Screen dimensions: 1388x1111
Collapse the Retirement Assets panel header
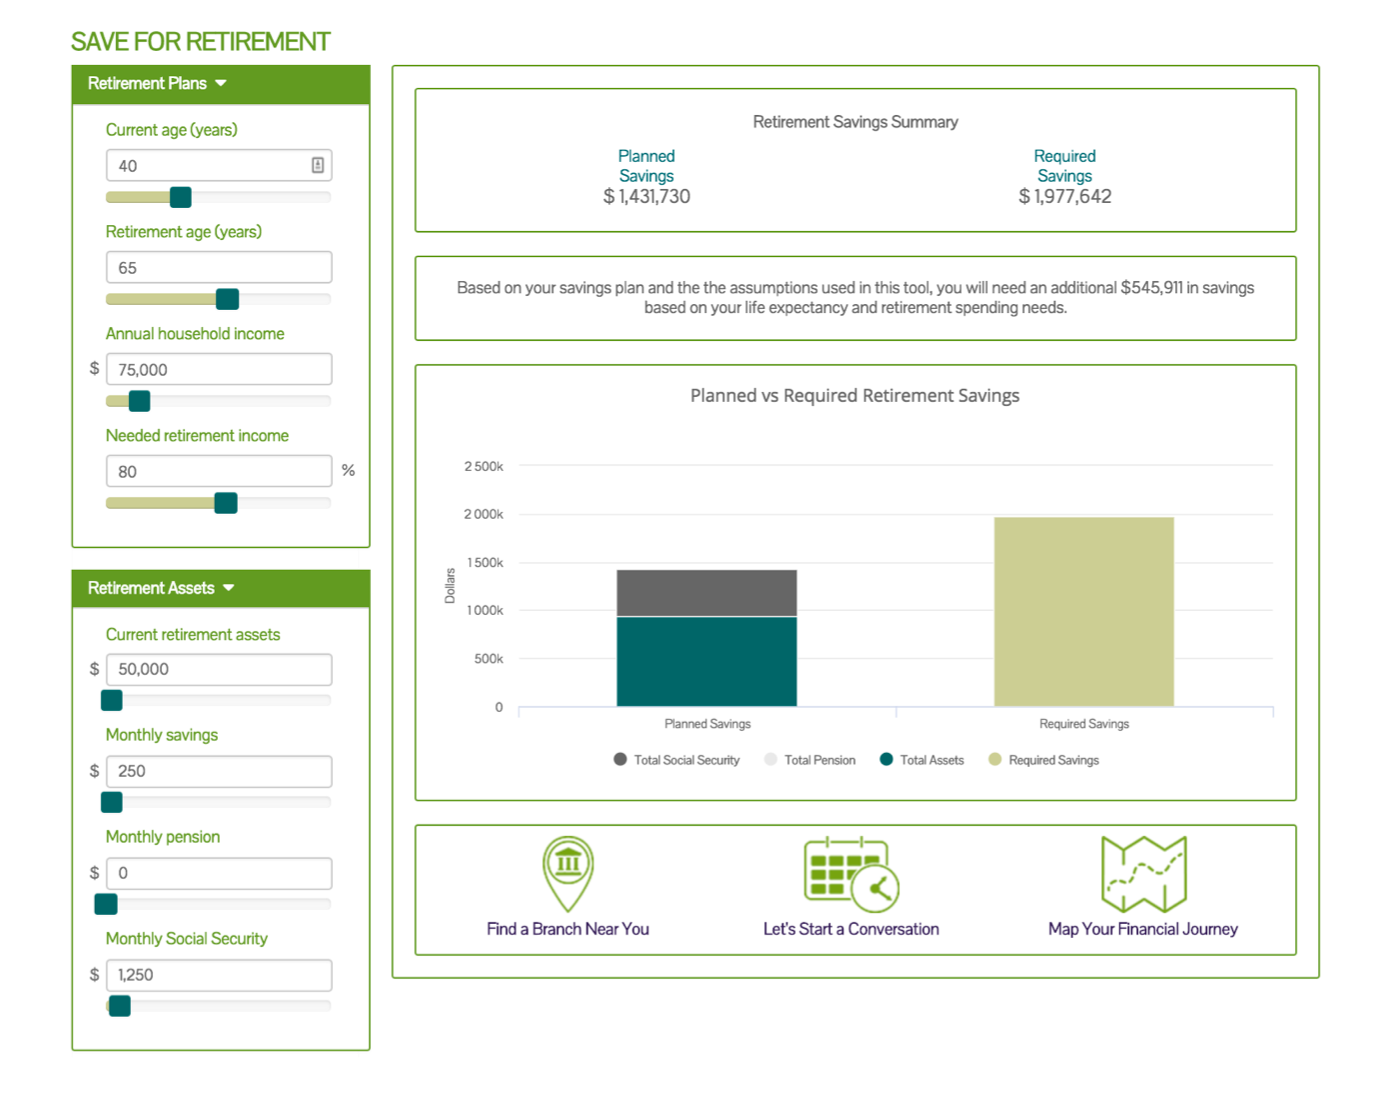tap(161, 588)
